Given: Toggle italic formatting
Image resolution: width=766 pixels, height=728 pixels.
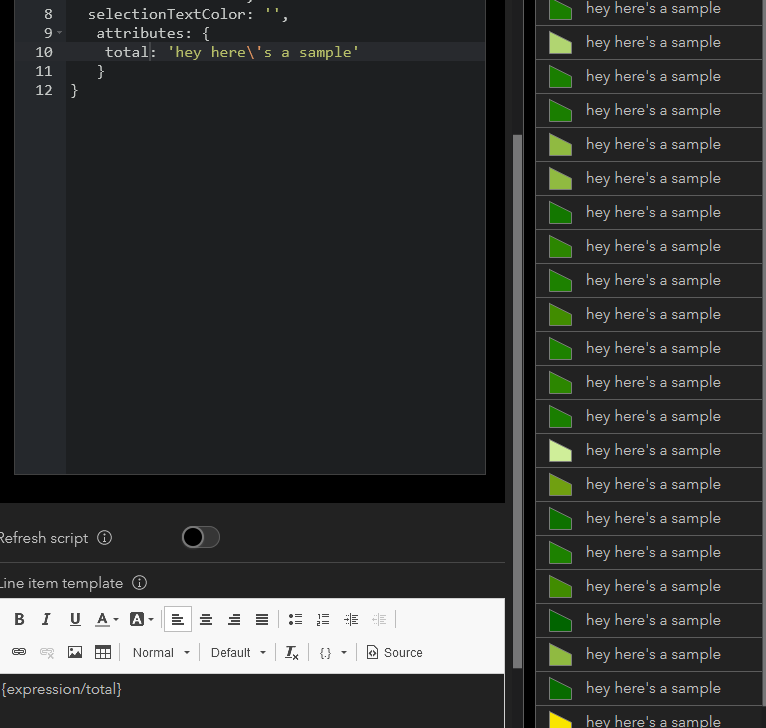Looking at the screenshot, I should tap(46, 619).
